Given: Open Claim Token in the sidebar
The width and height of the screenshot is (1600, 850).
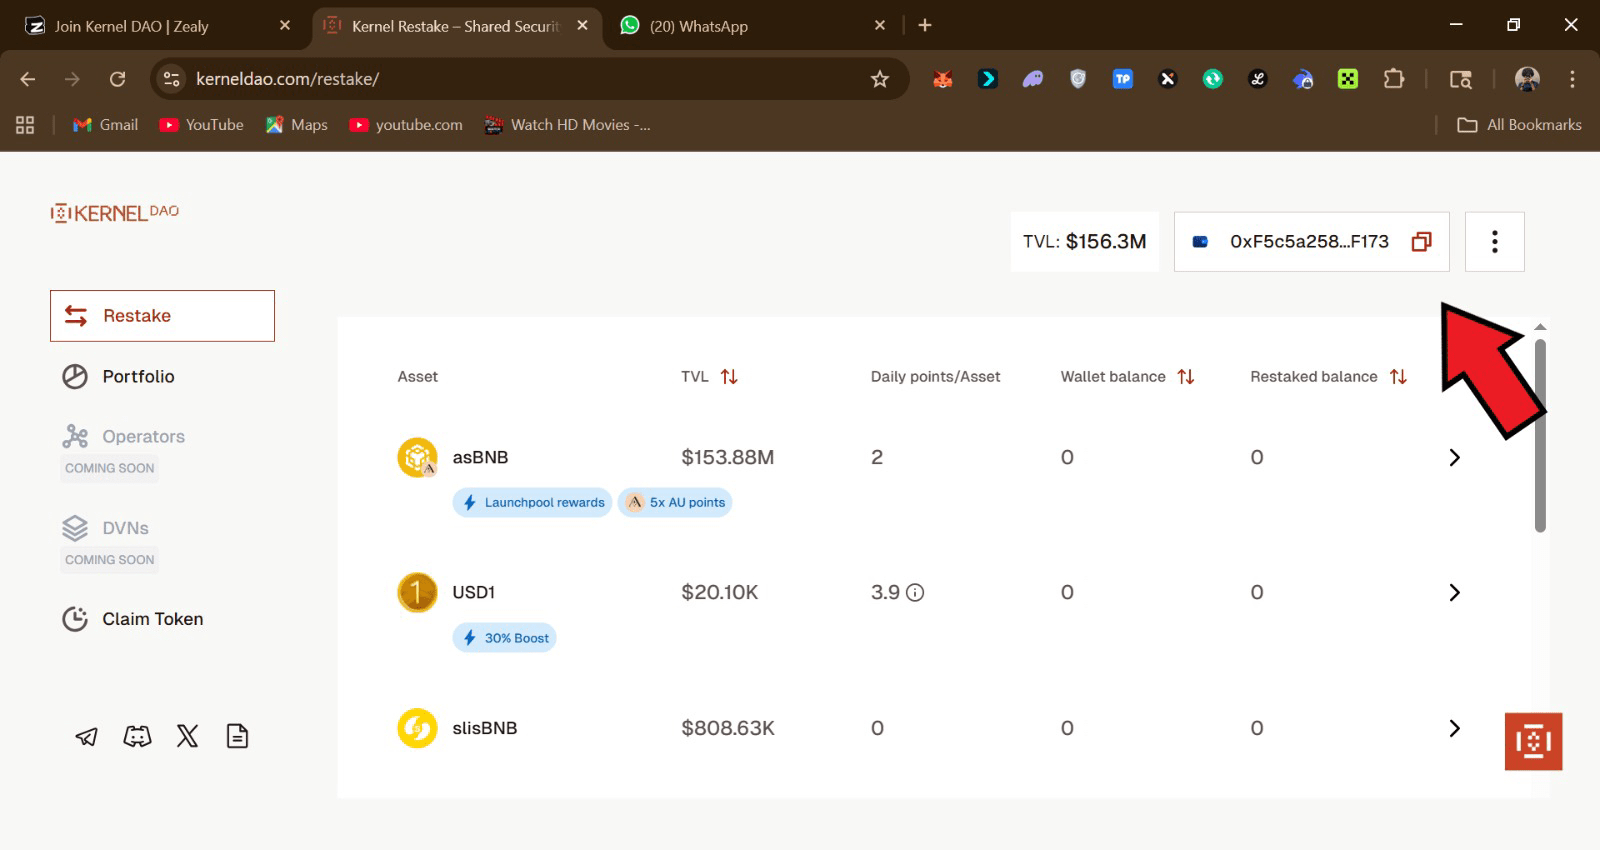Looking at the screenshot, I should click(133, 619).
